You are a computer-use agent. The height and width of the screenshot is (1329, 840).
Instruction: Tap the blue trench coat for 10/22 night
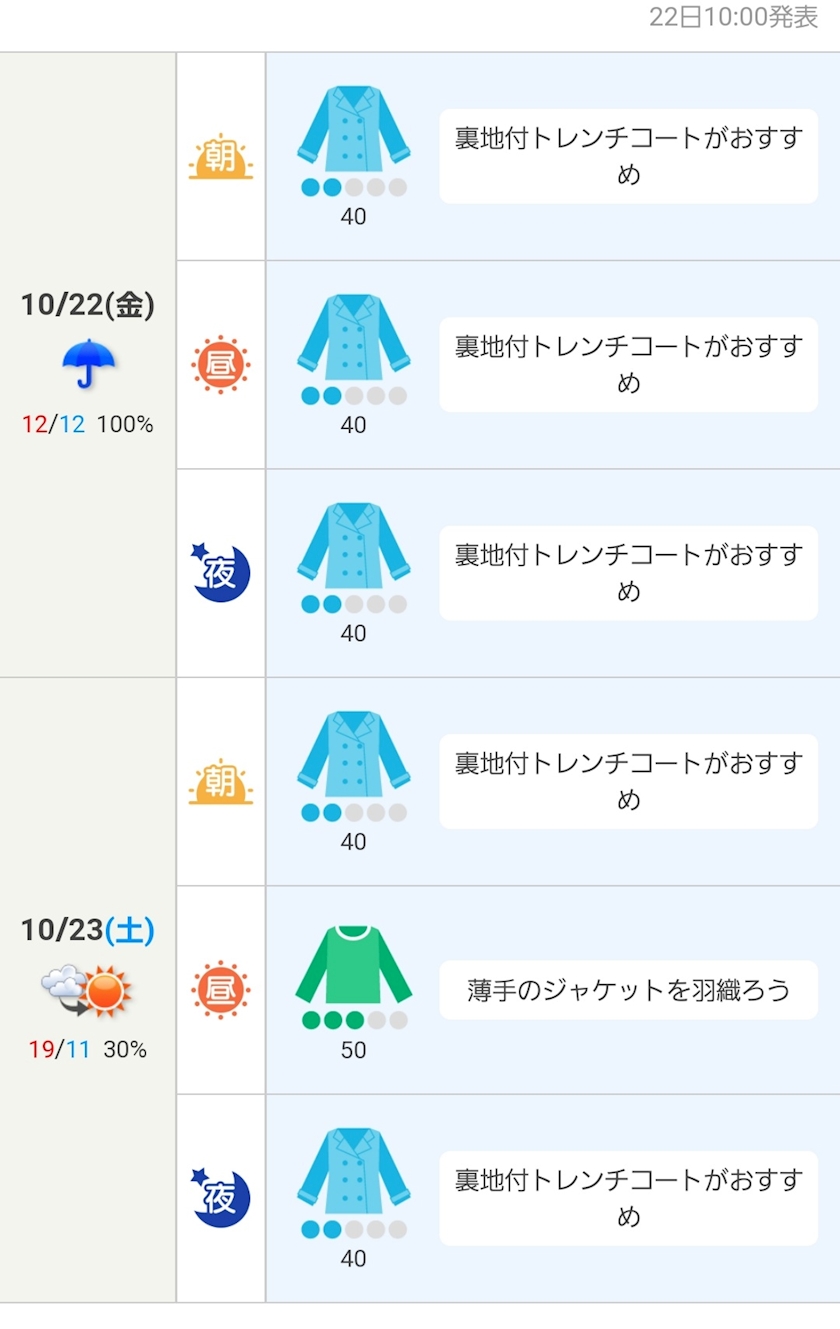(x=353, y=547)
